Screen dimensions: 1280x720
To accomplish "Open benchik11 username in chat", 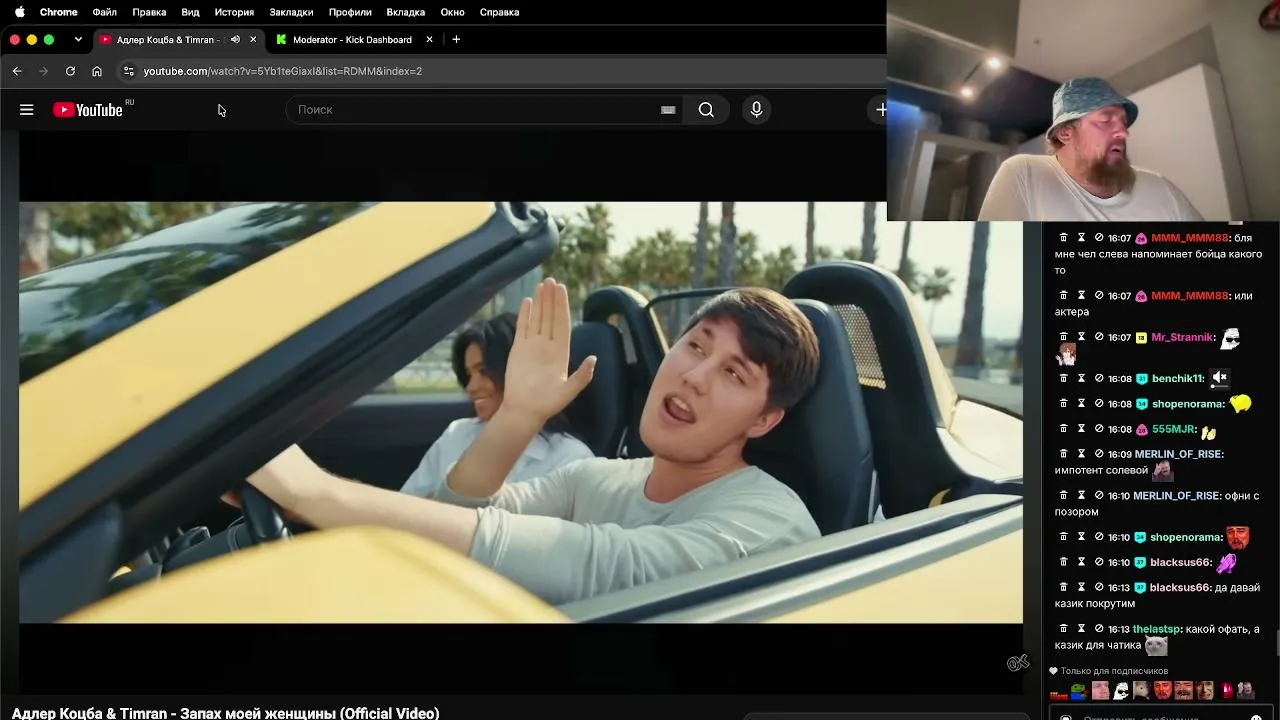I will [1177, 379].
